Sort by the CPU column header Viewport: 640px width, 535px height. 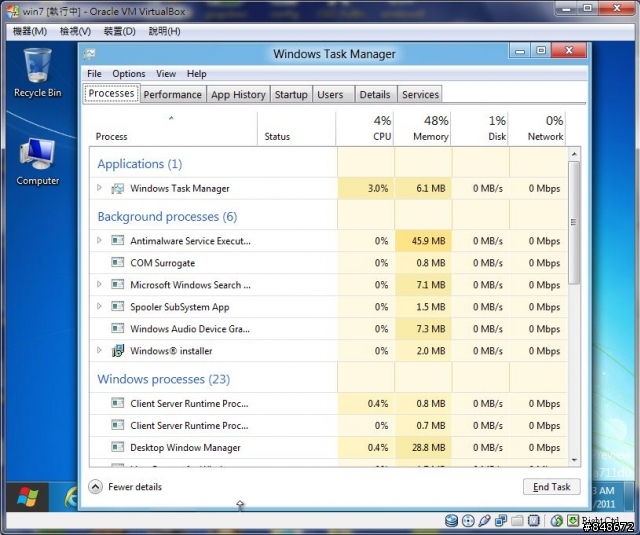tap(365, 129)
